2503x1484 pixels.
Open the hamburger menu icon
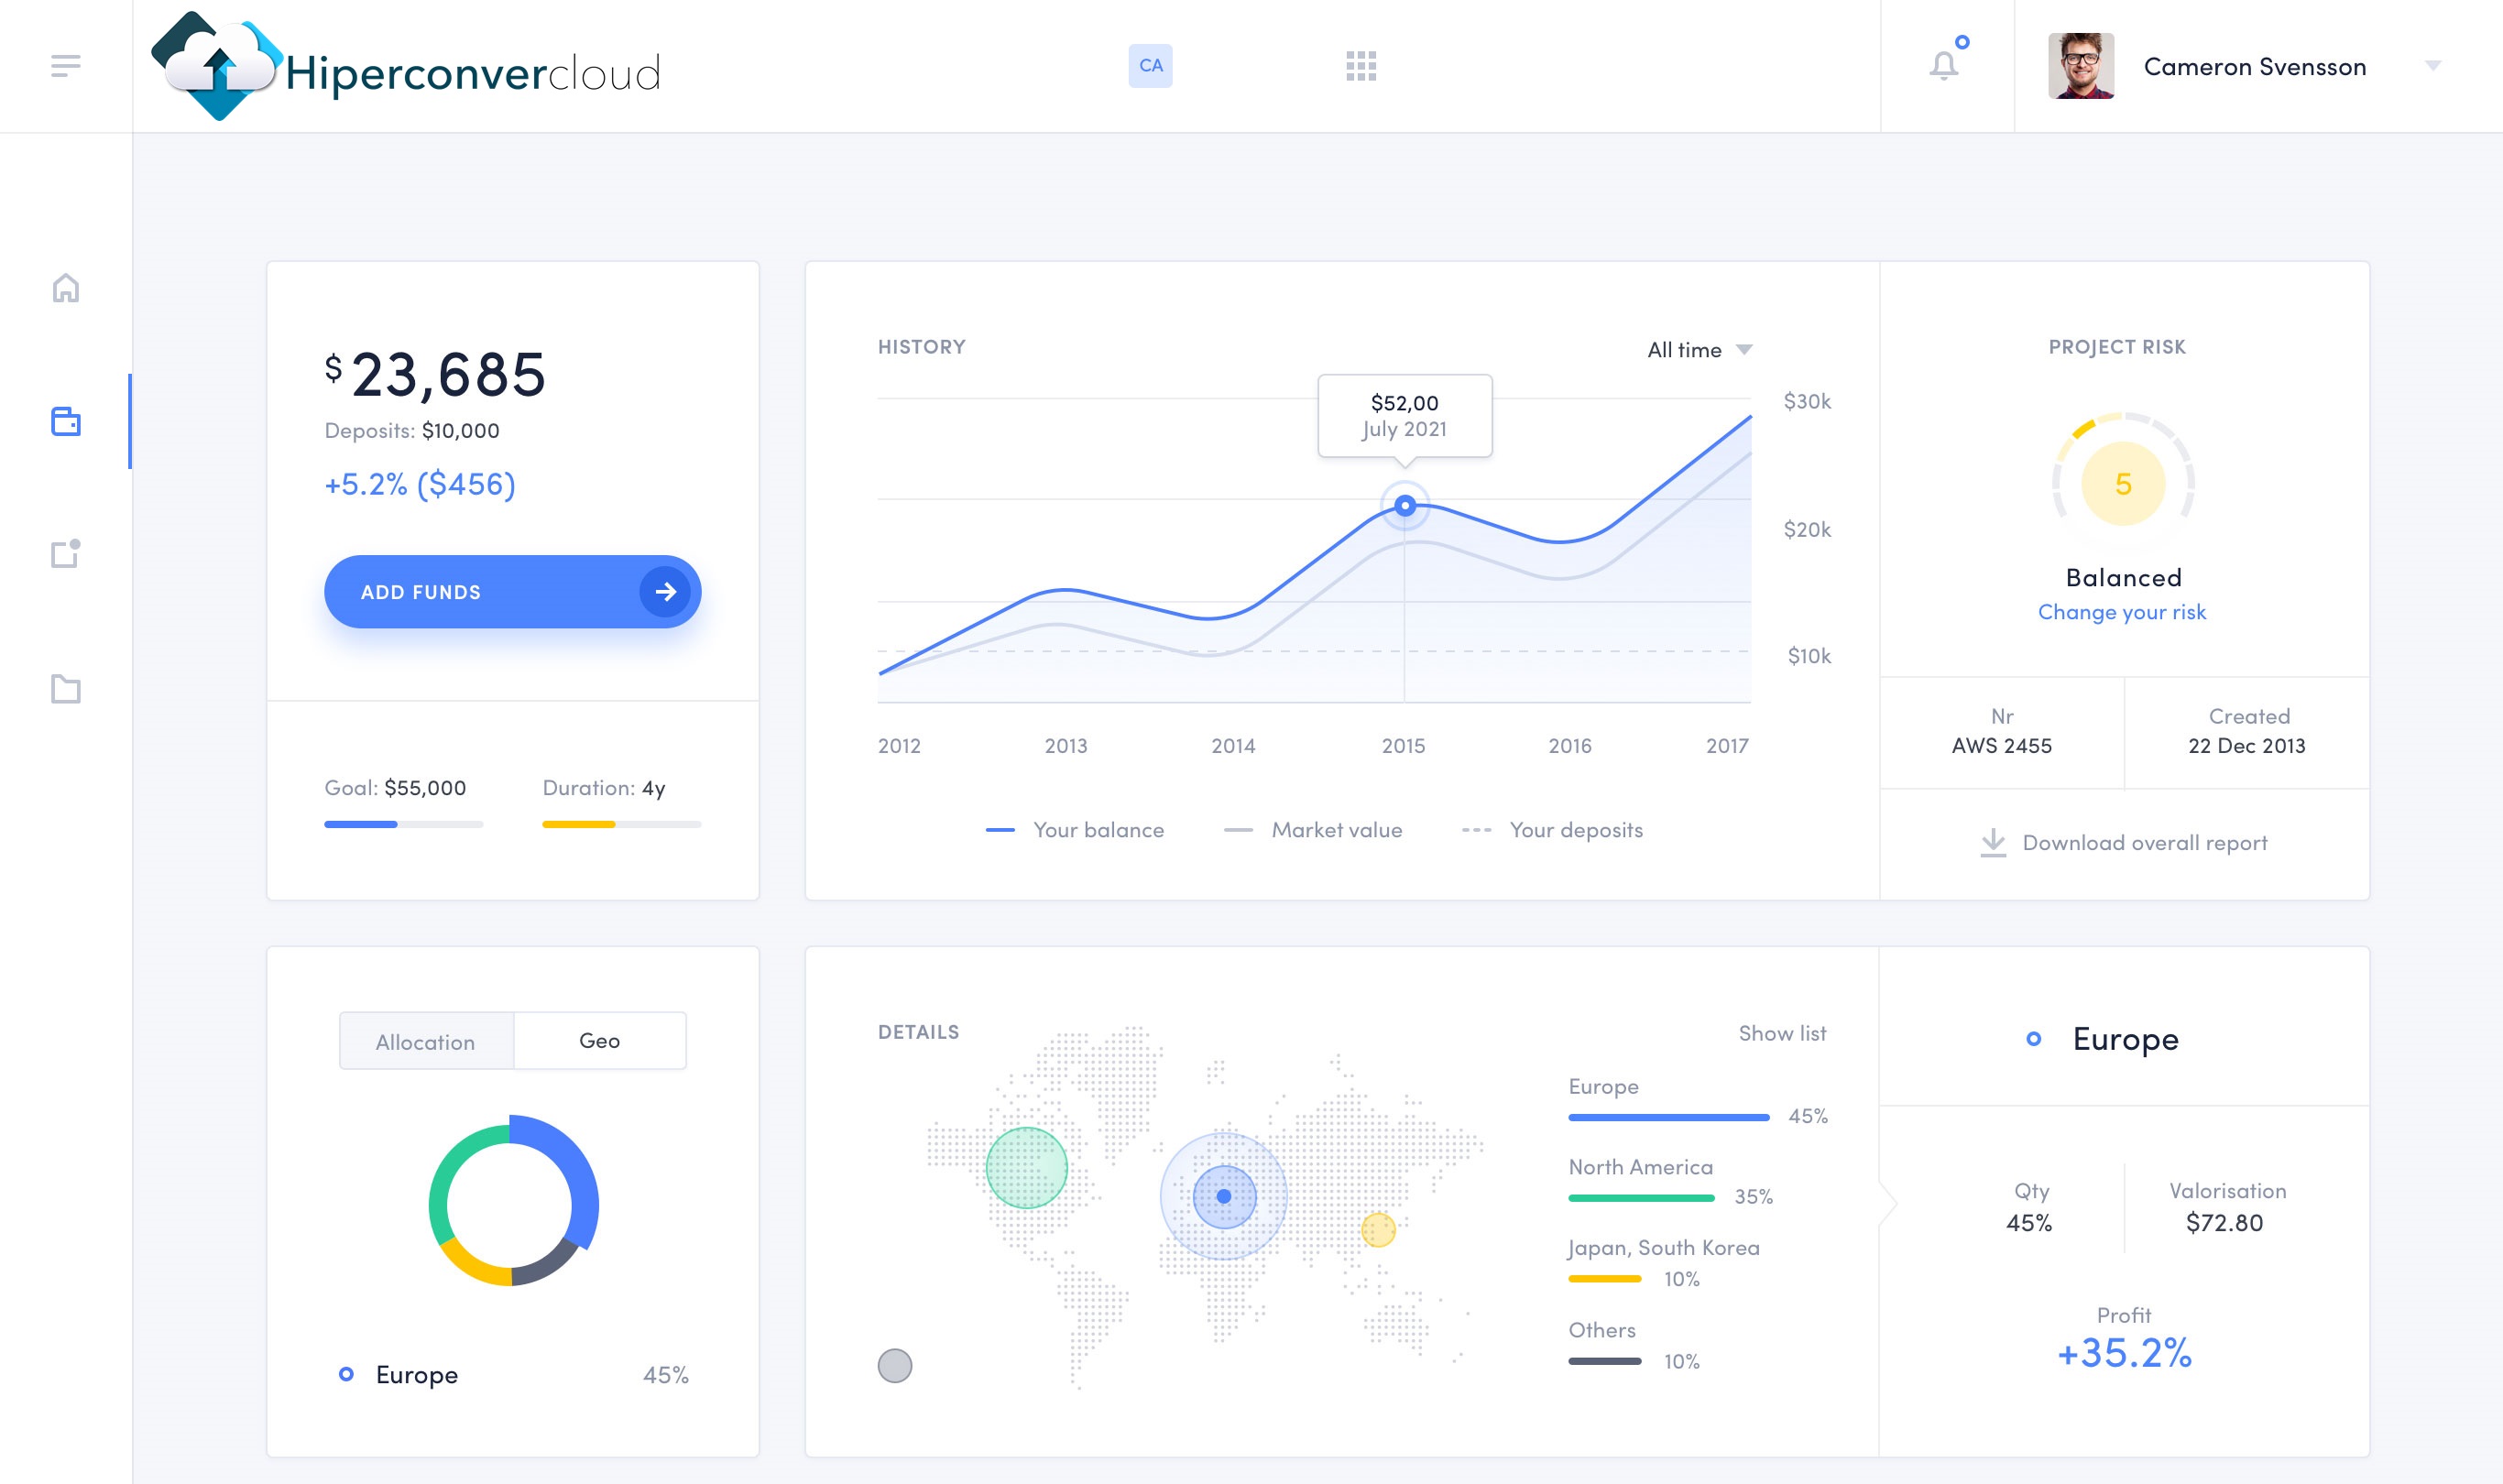point(65,66)
